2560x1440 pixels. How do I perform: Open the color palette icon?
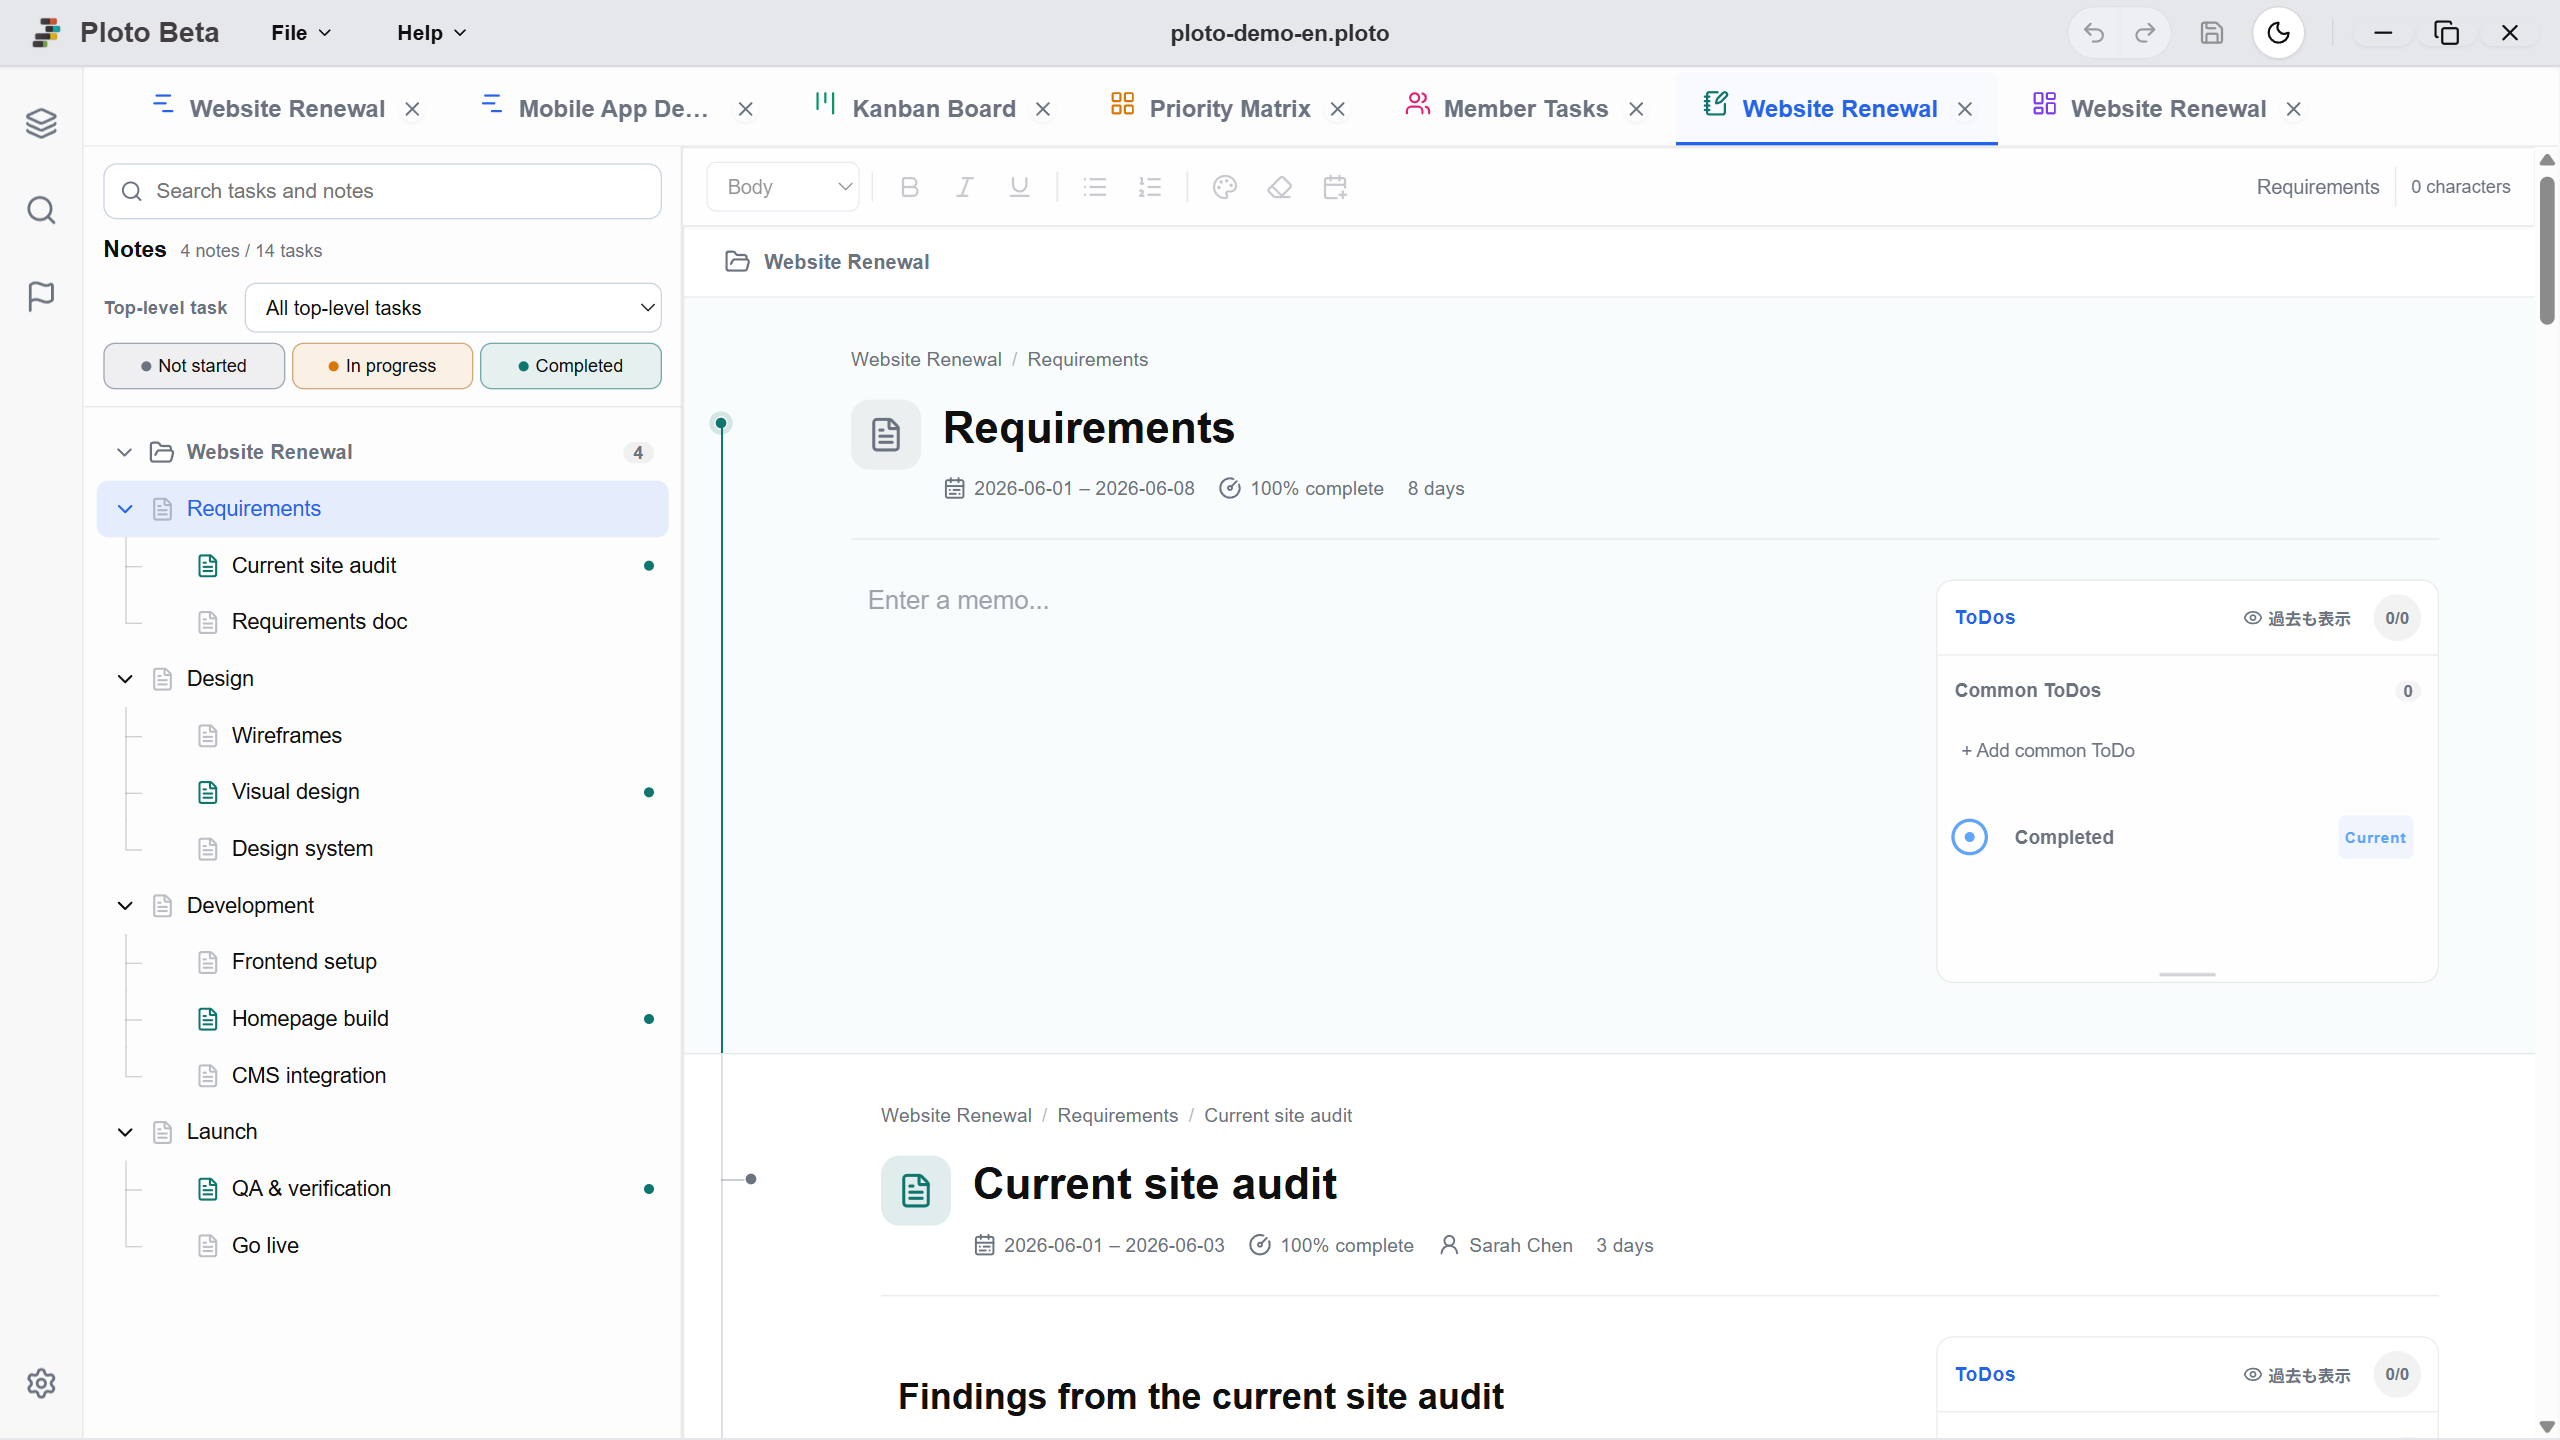(1225, 187)
